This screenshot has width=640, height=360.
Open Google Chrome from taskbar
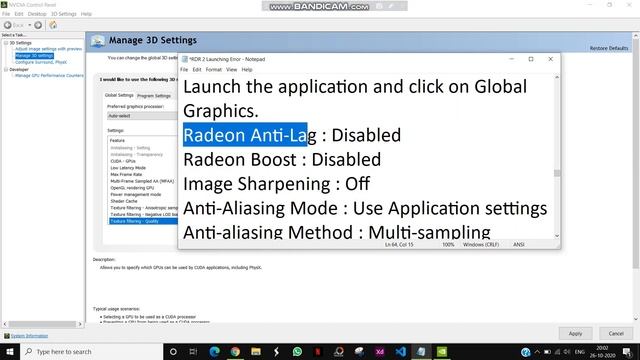[x=235, y=351]
